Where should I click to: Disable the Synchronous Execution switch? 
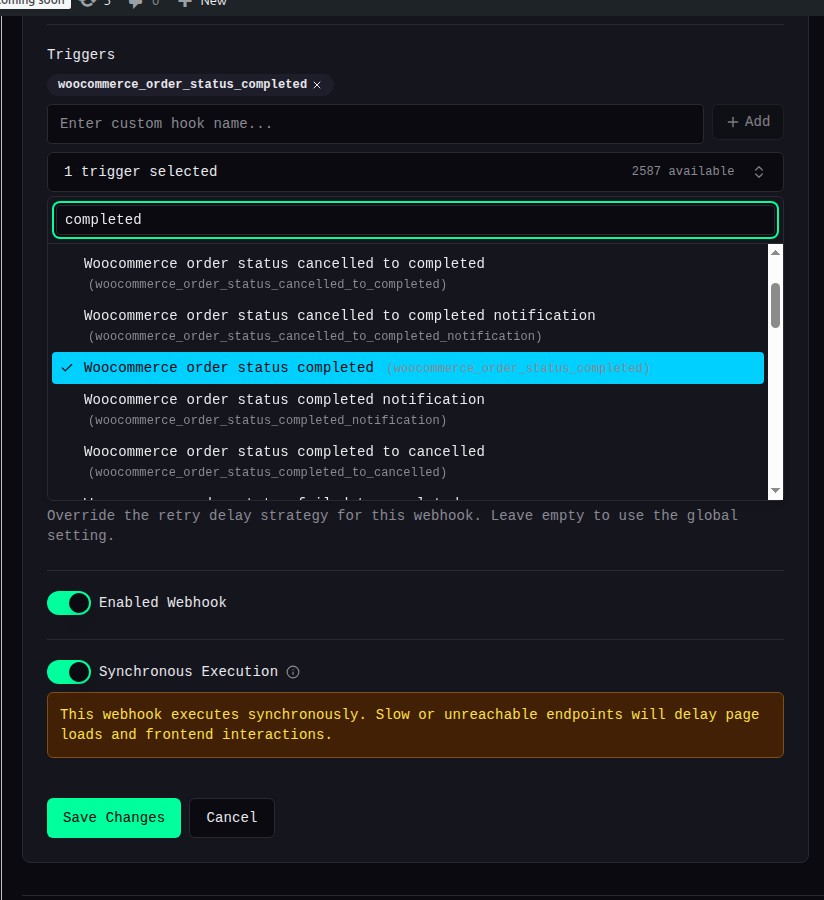click(x=69, y=672)
